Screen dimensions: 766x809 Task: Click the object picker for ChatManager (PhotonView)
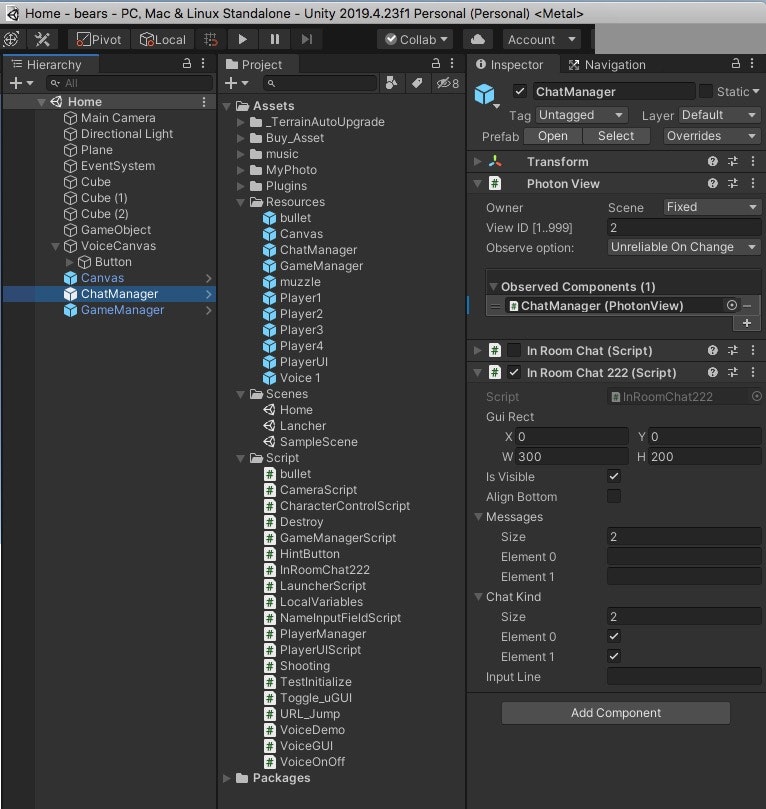pyautogui.click(x=731, y=305)
